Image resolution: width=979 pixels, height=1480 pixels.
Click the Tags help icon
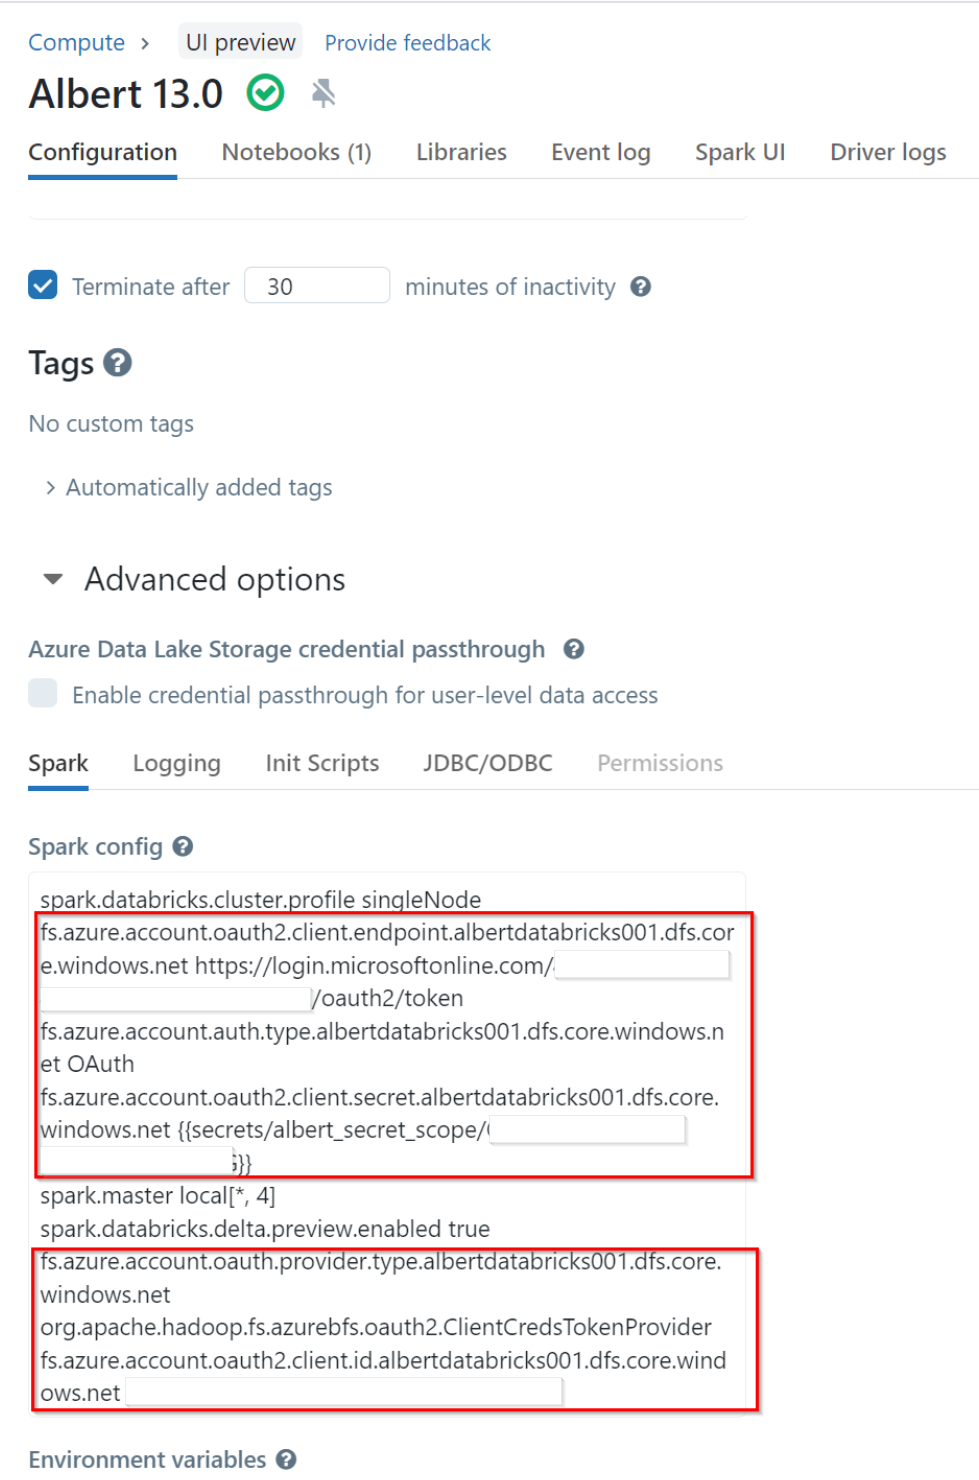(117, 363)
